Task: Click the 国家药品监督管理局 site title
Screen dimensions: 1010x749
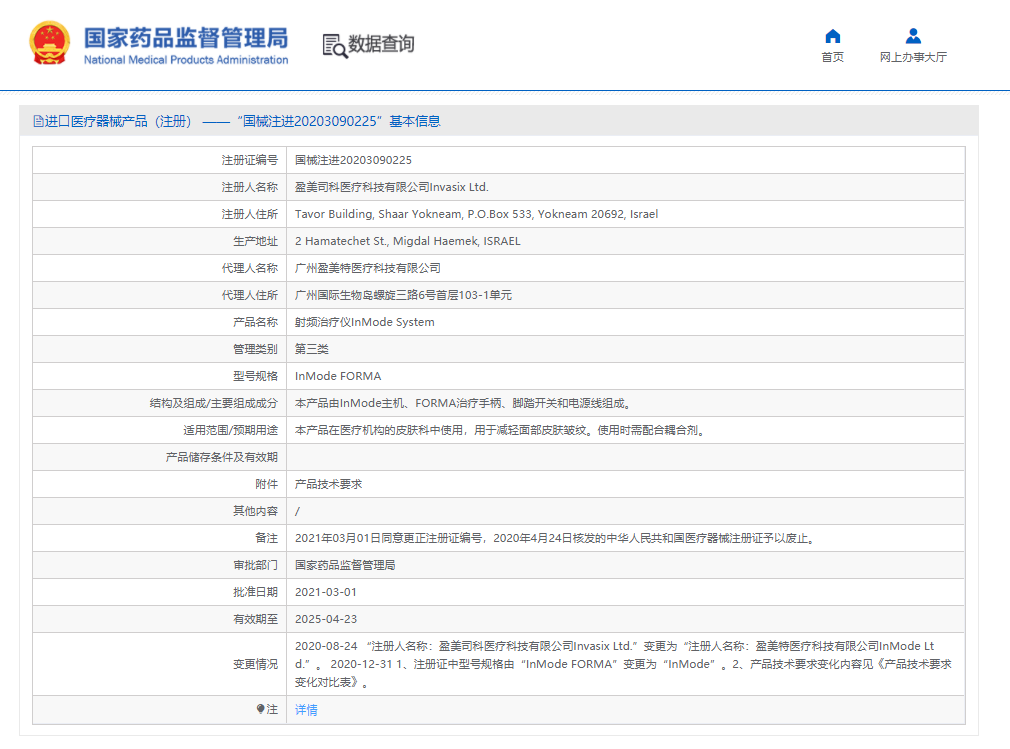Action: click(x=186, y=38)
